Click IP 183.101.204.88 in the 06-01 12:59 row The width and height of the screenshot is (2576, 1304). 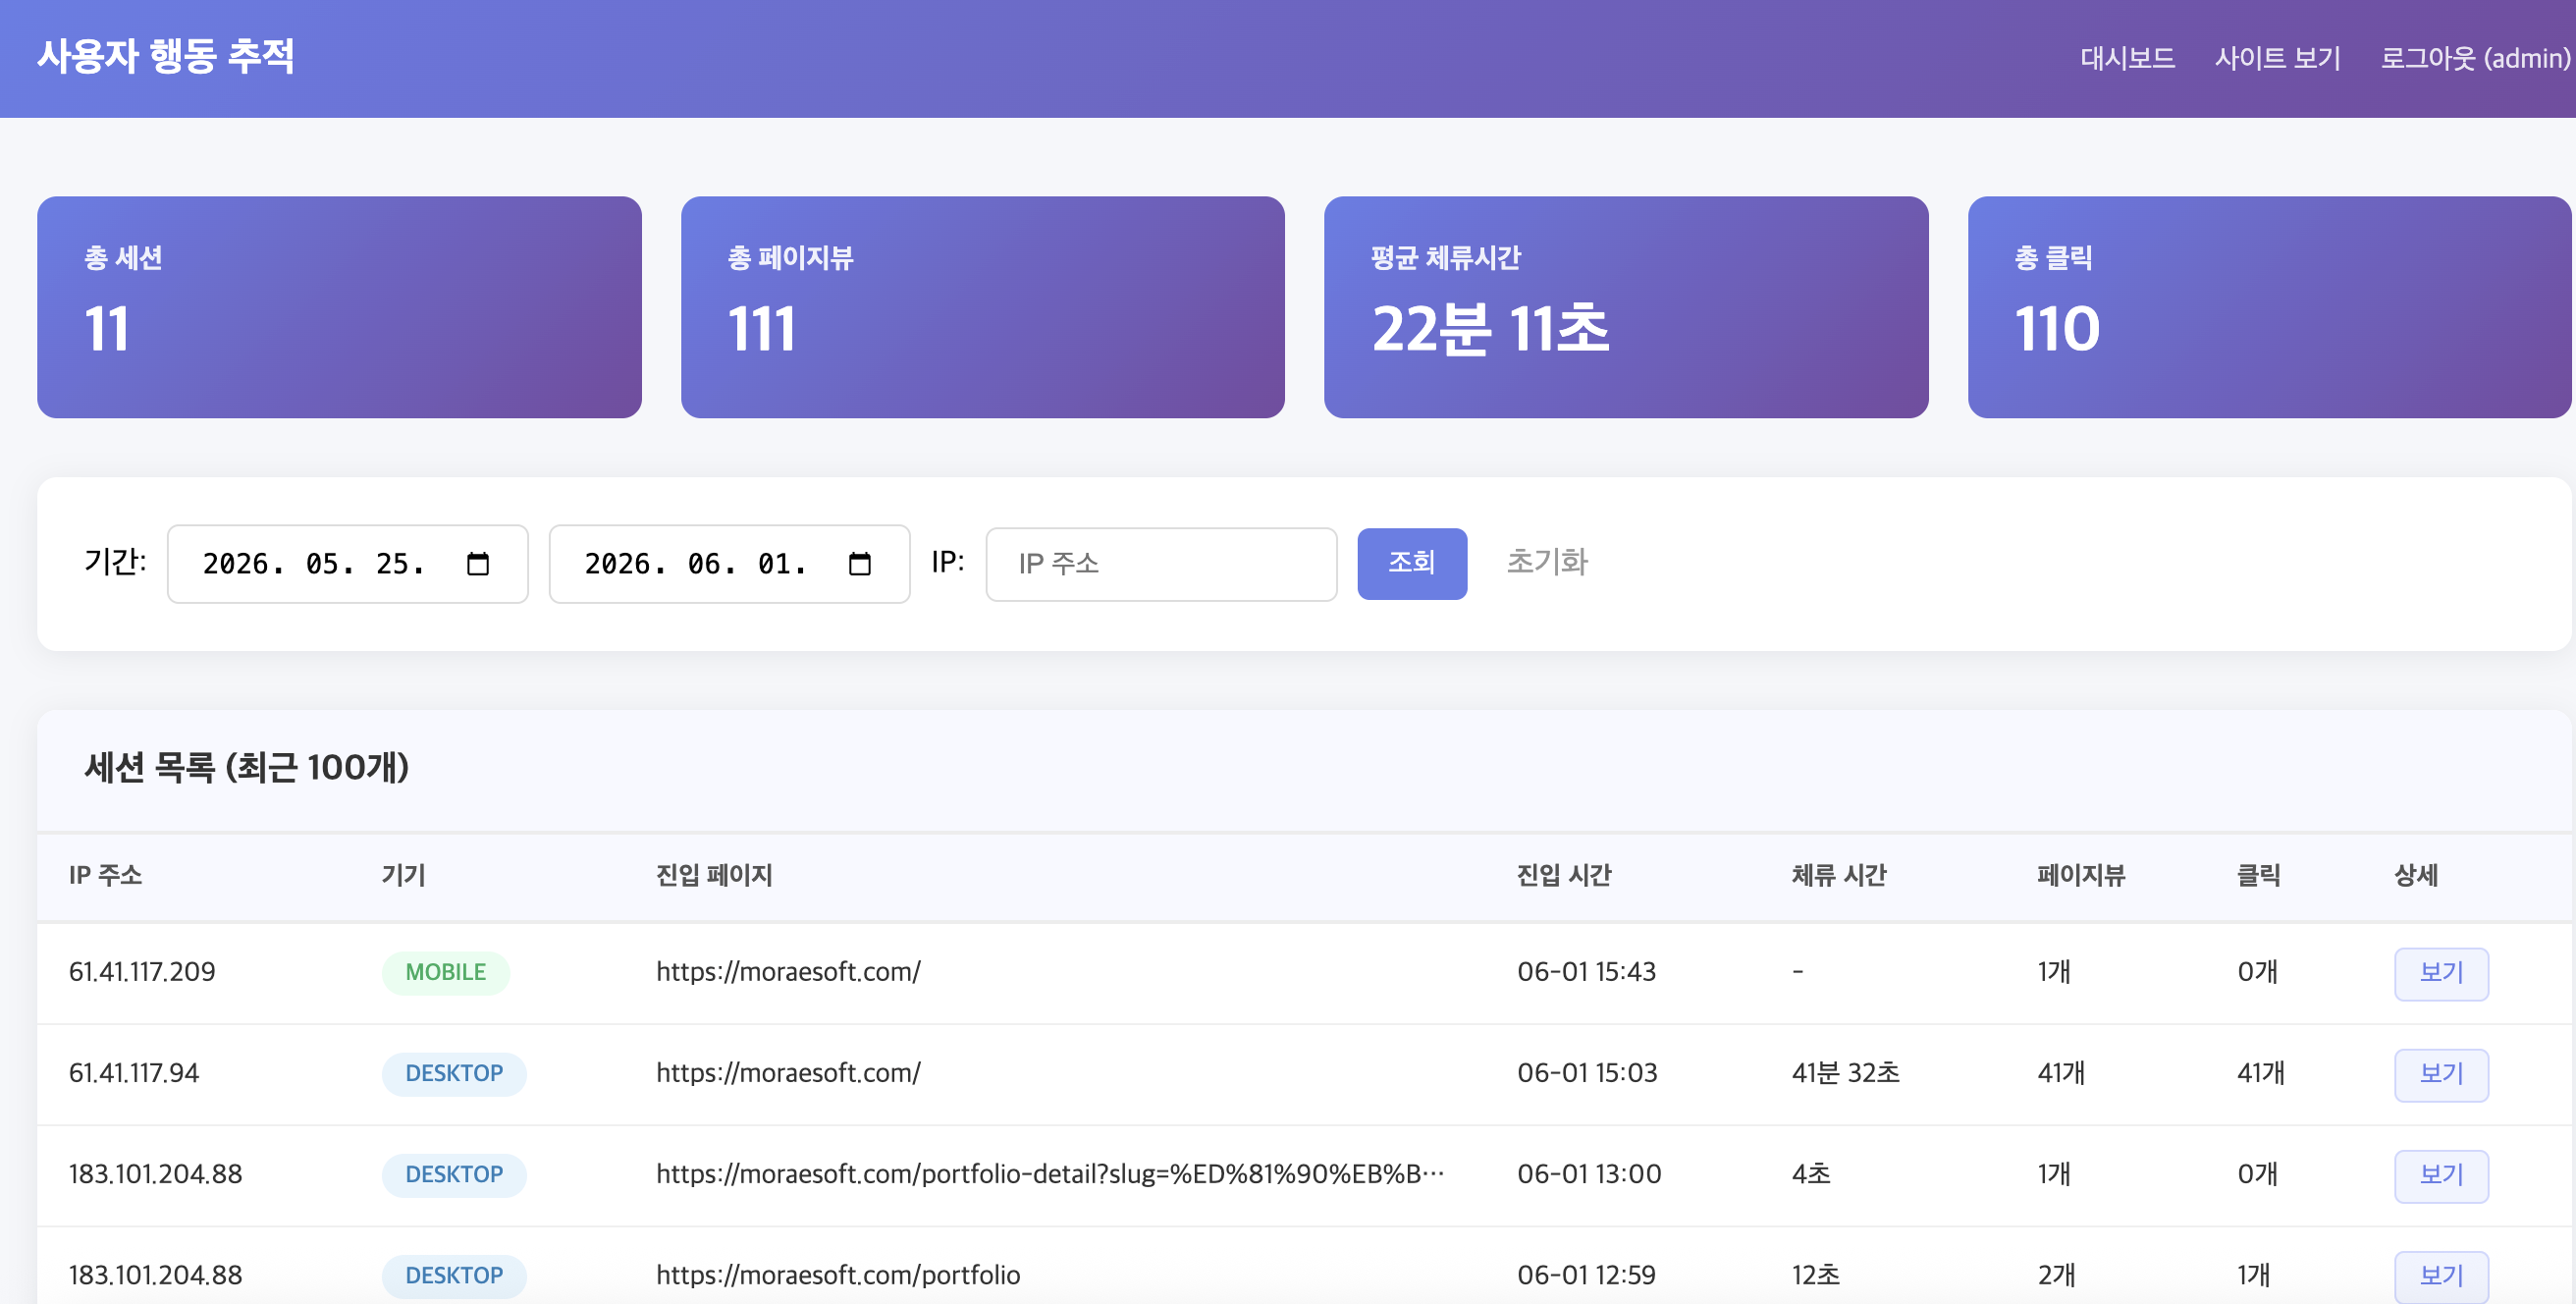click(x=155, y=1275)
